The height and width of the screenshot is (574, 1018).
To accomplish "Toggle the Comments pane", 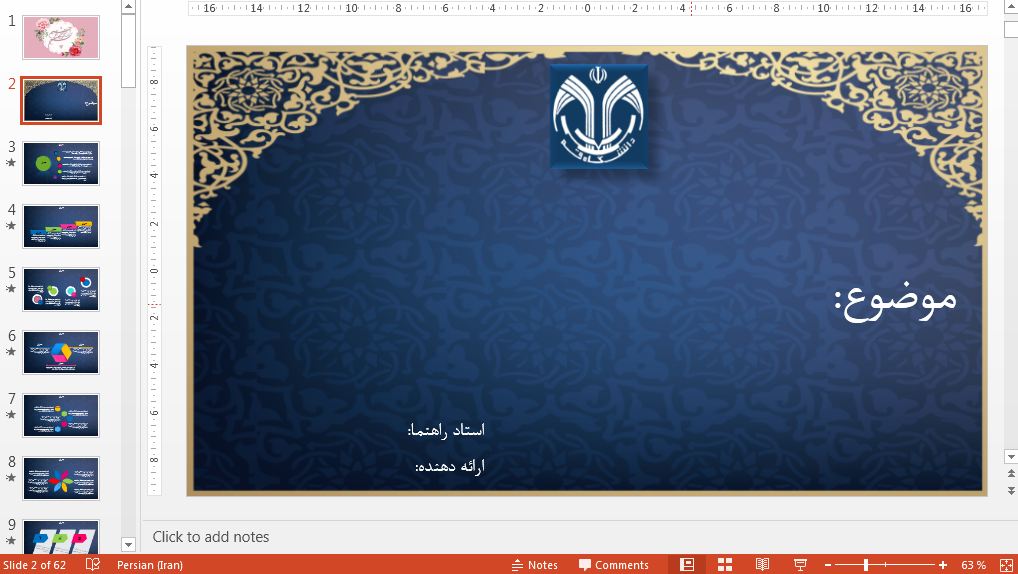I will pyautogui.click(x=613, y=565).
